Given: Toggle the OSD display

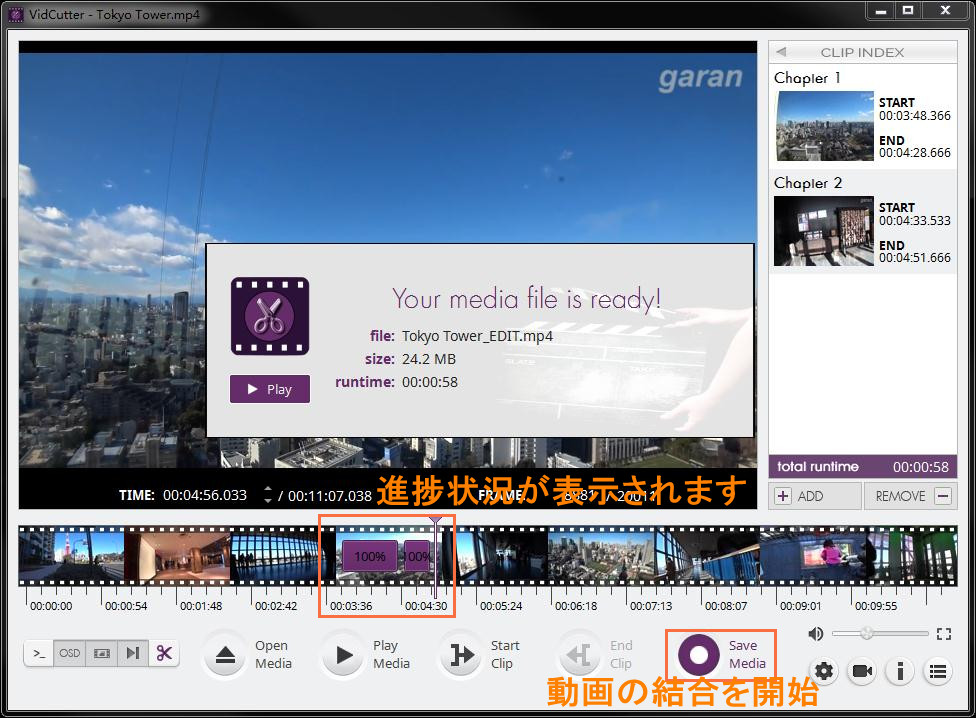Looking at the screenshot, I should pos(69,652).
